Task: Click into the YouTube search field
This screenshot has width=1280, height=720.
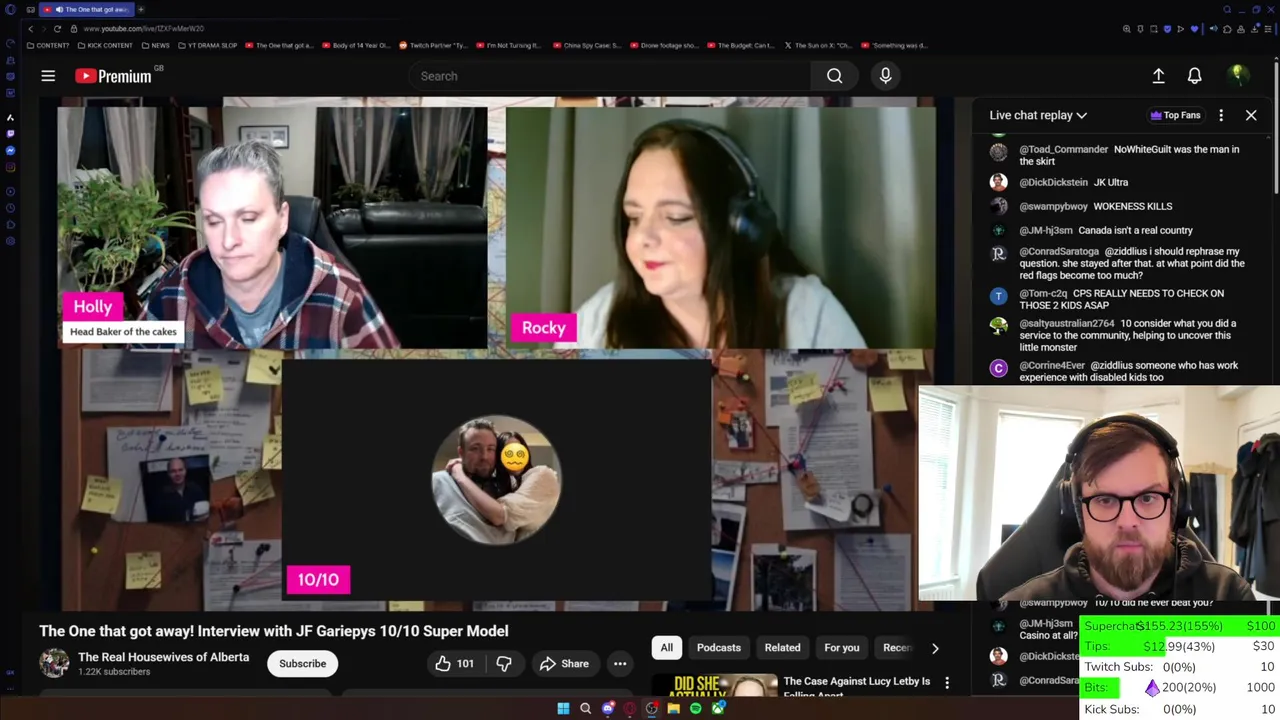Action: (x=610, y=76)
